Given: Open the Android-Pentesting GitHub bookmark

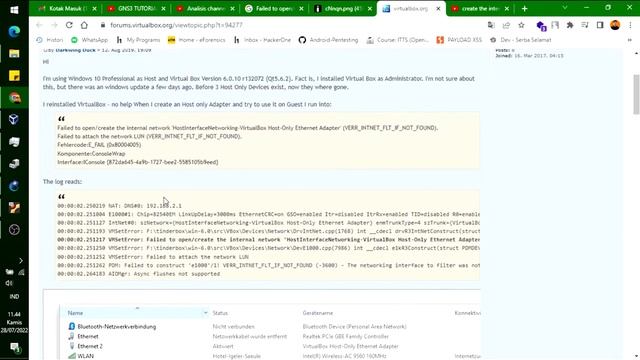Looking at the screenshot, I should pyautogui.click(x=329, y=40).
